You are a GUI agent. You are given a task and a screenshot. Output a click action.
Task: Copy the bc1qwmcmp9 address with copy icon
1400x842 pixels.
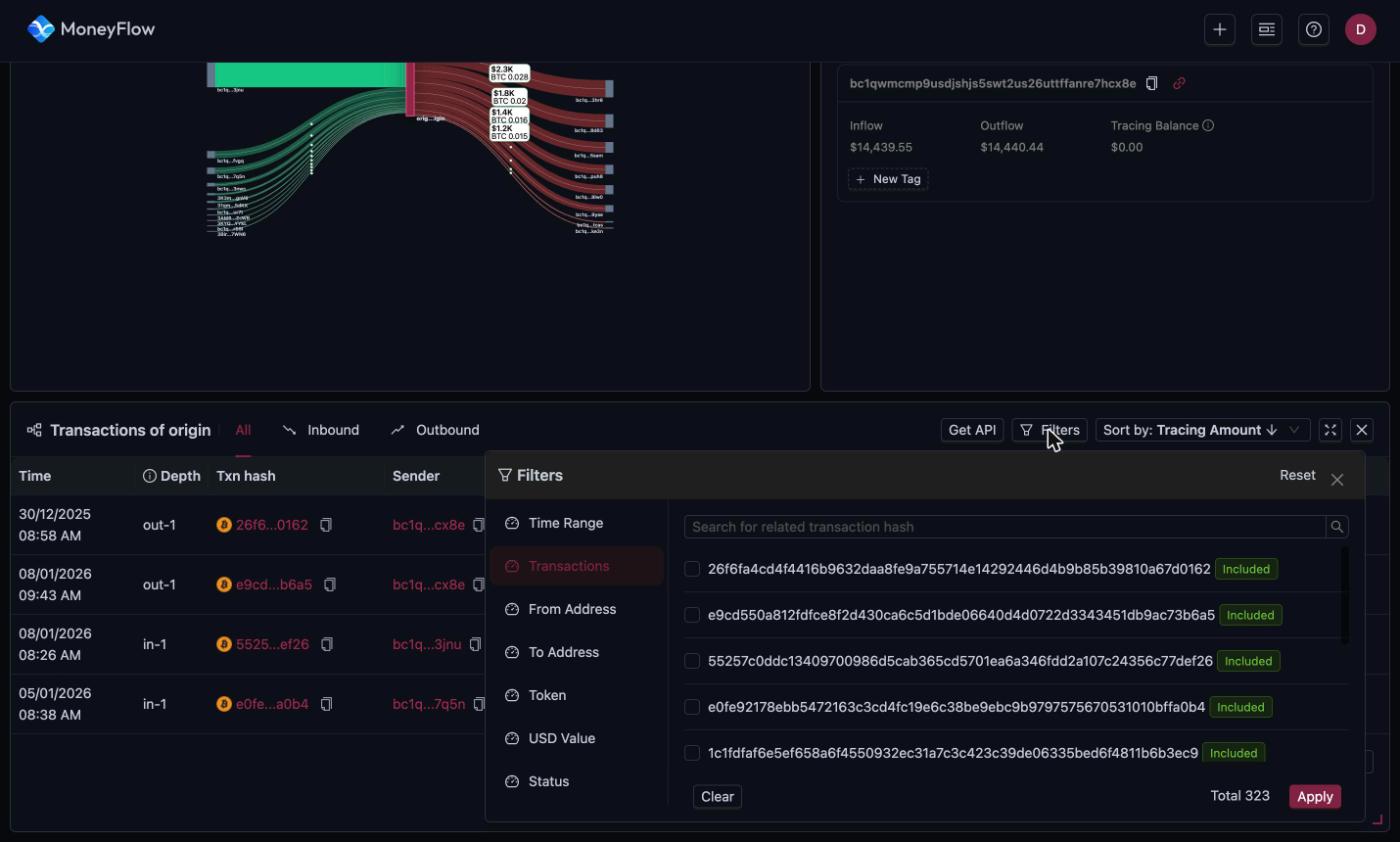click(1152, 84)
